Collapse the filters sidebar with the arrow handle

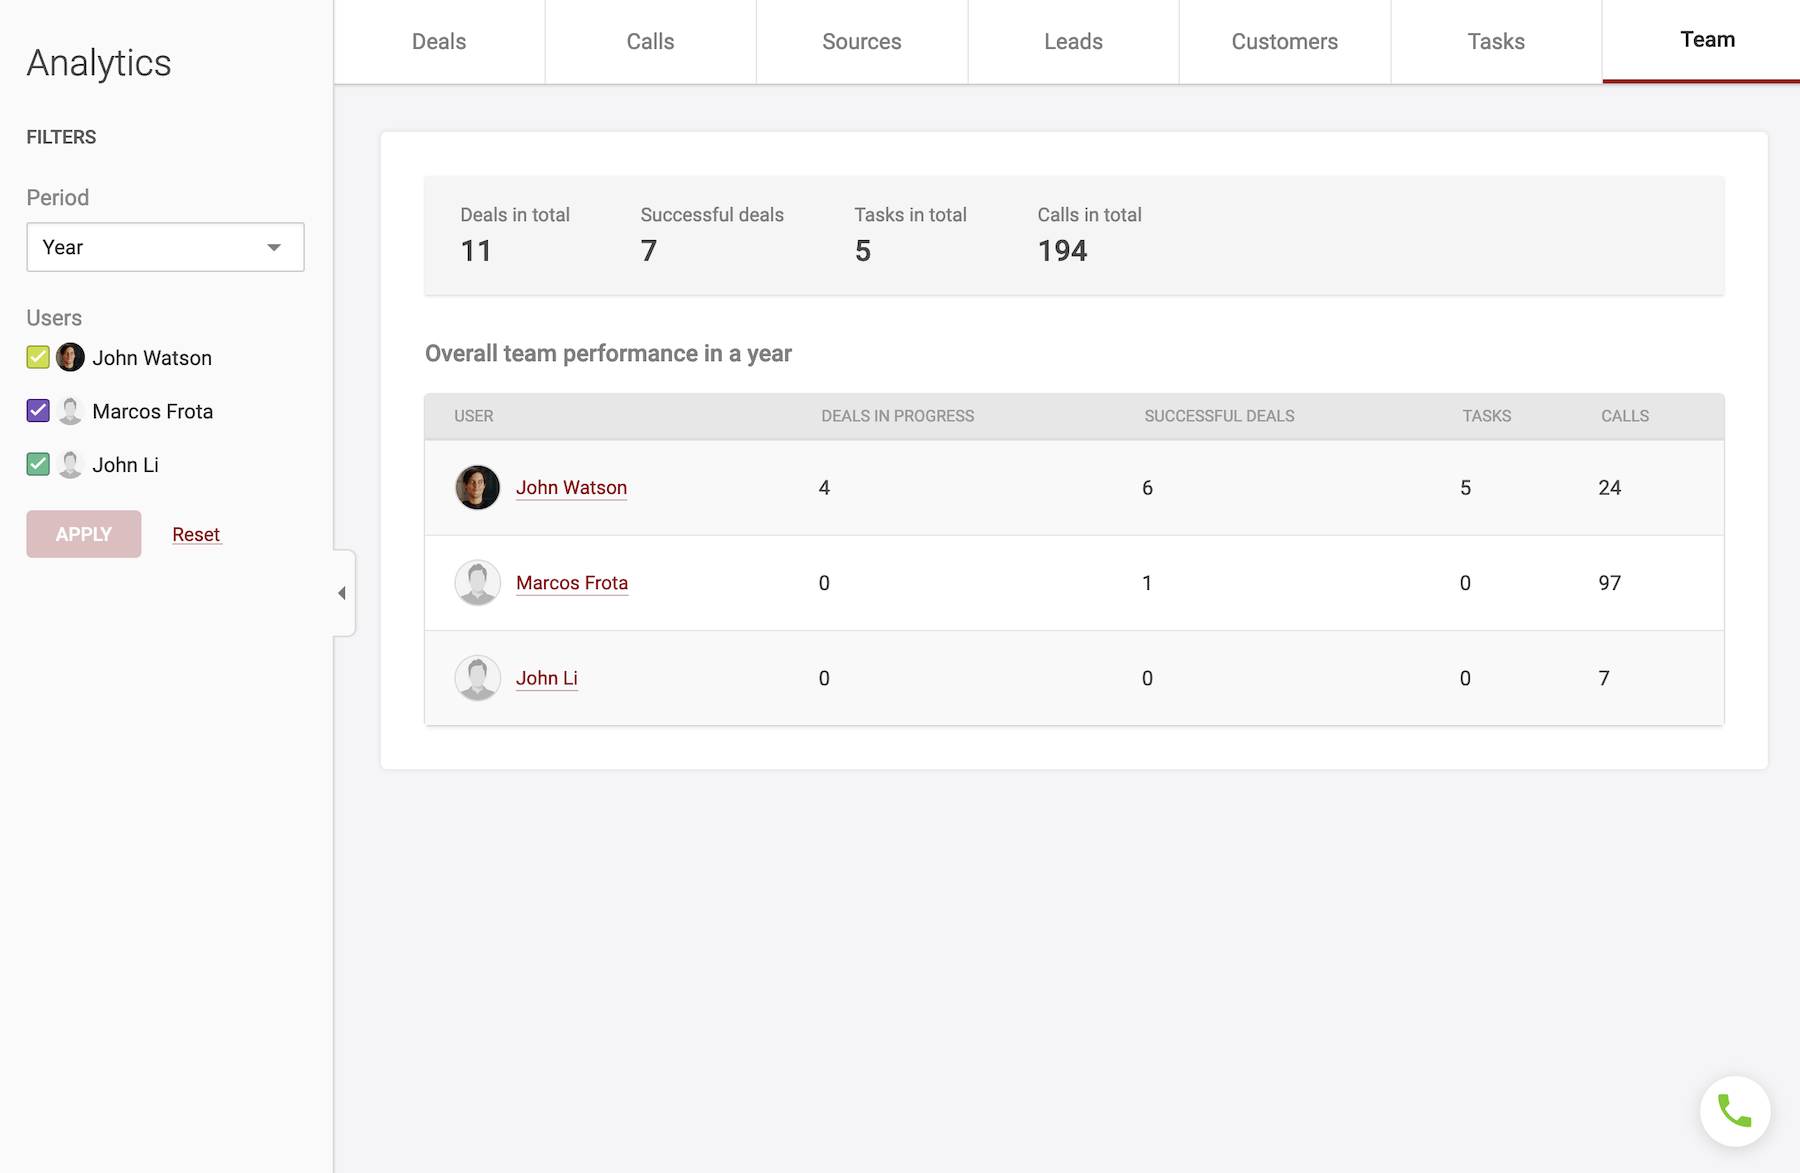coord(342,593)
